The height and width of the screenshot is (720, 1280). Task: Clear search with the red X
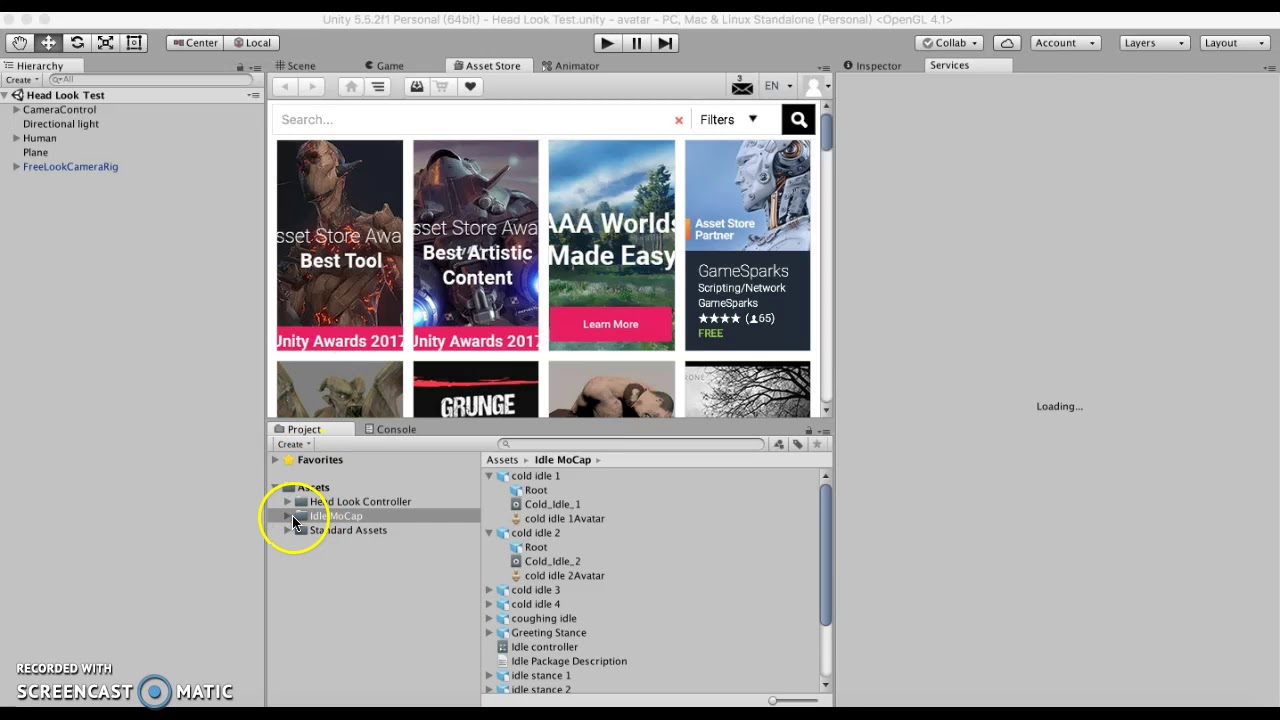coord(679,120)
